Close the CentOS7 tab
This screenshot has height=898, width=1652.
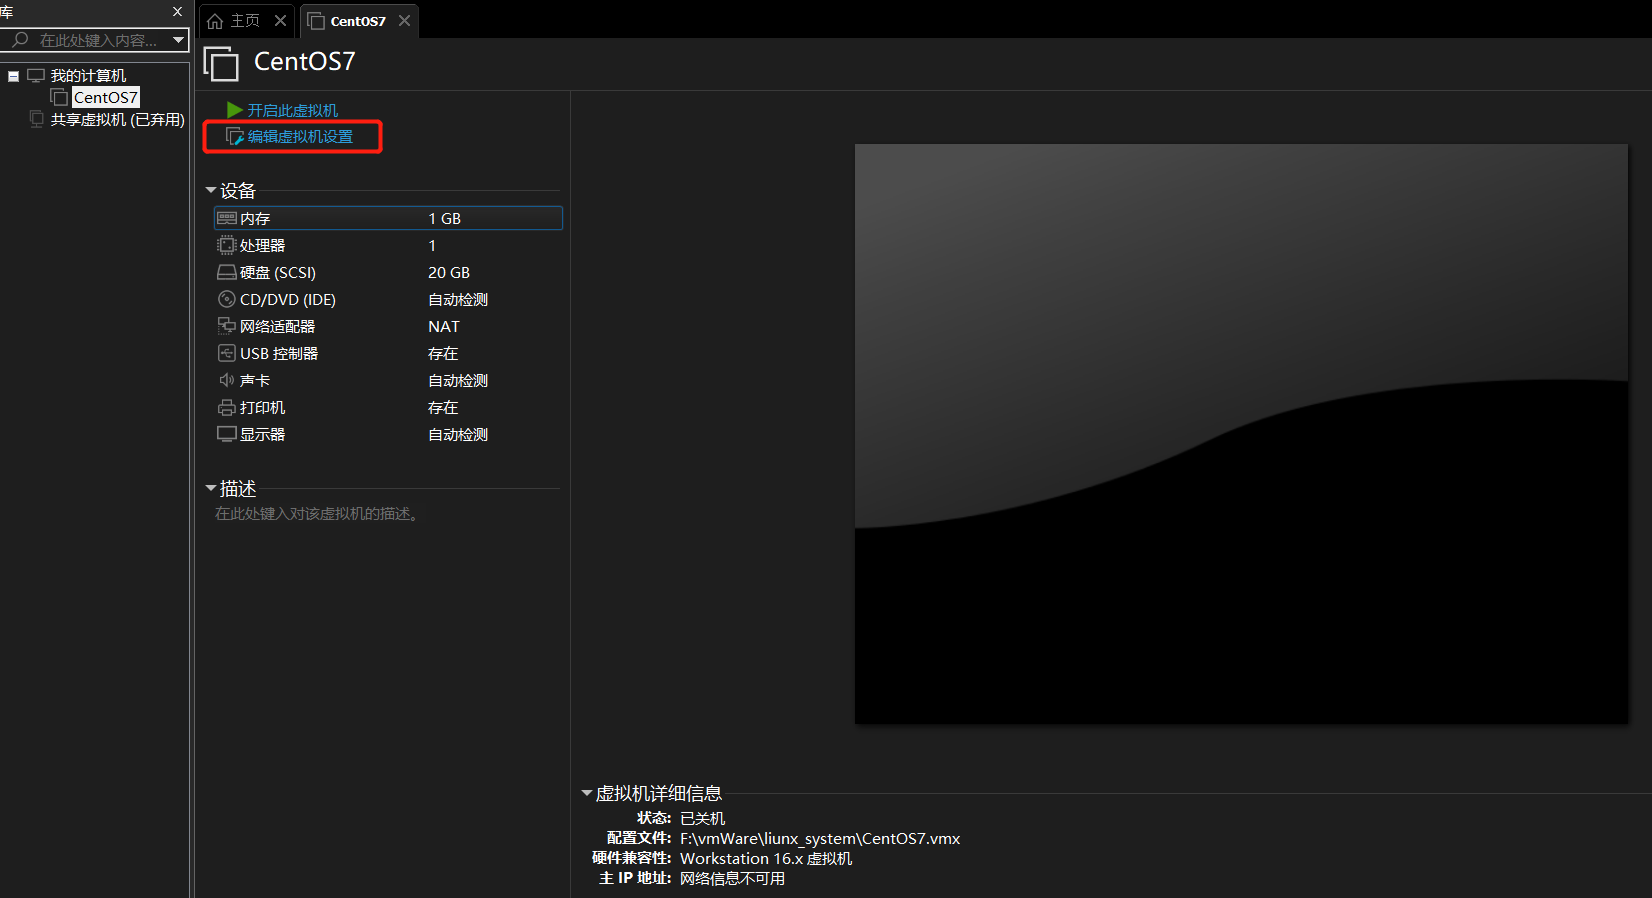[x=404, y=20]
